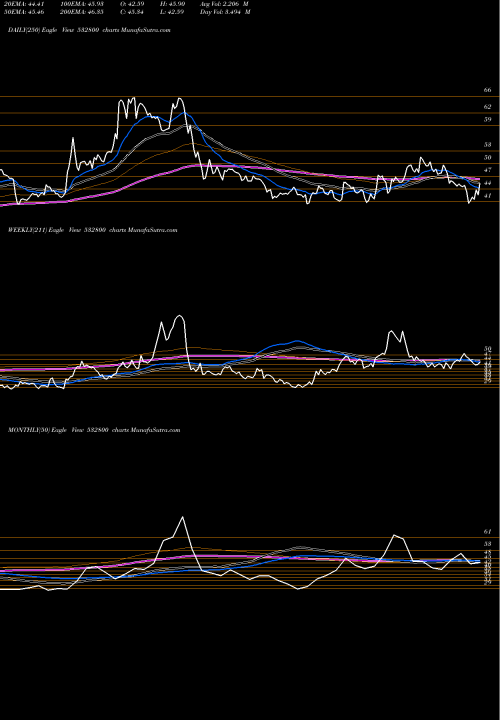The height and width of the screenshot is (720, 500).
Task: Click the 61 price label on monthly chart
Action: (488, 531)
